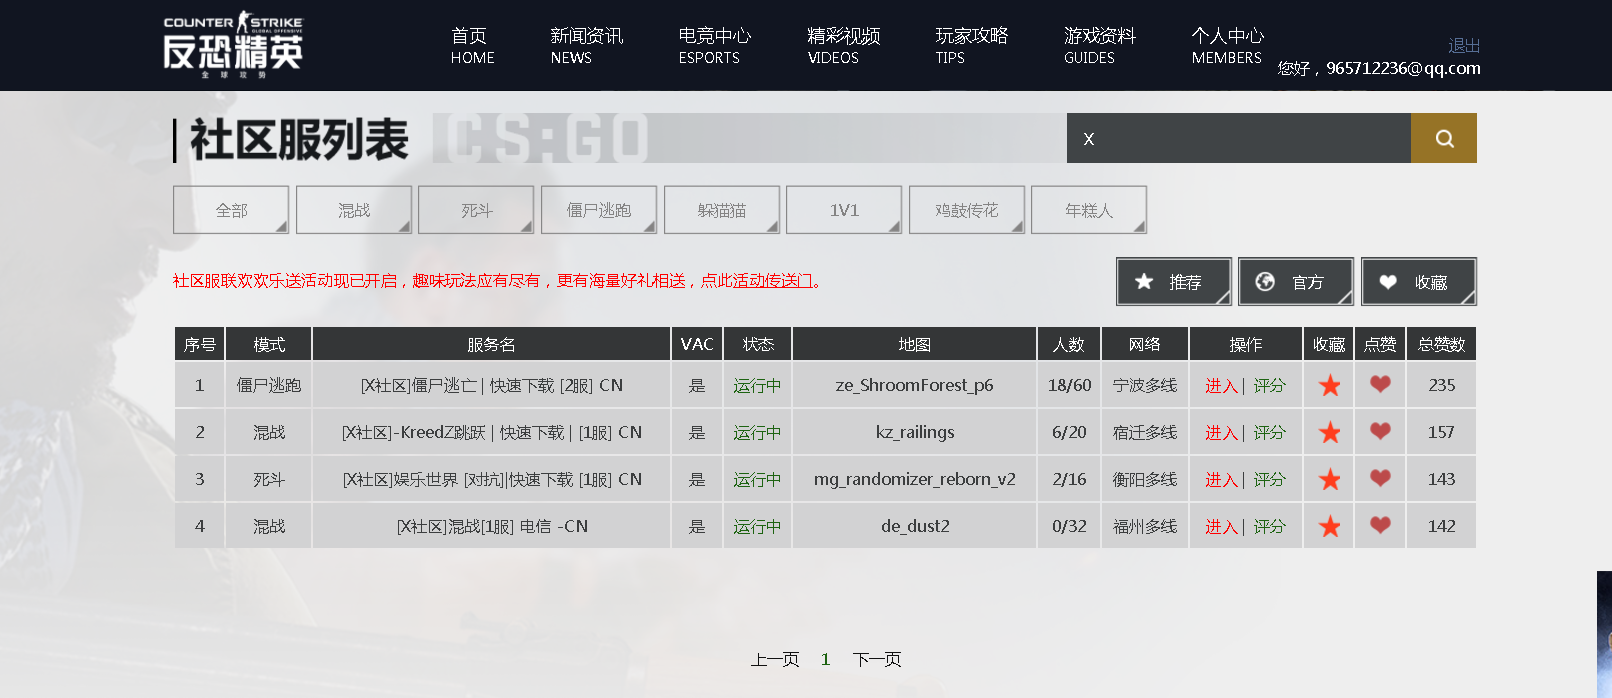Screen dimensions: 1612x698
Task: Like the ze_ShroomForest_p6 server heart
Action: pyautogui.click(x=1380, y=384)
